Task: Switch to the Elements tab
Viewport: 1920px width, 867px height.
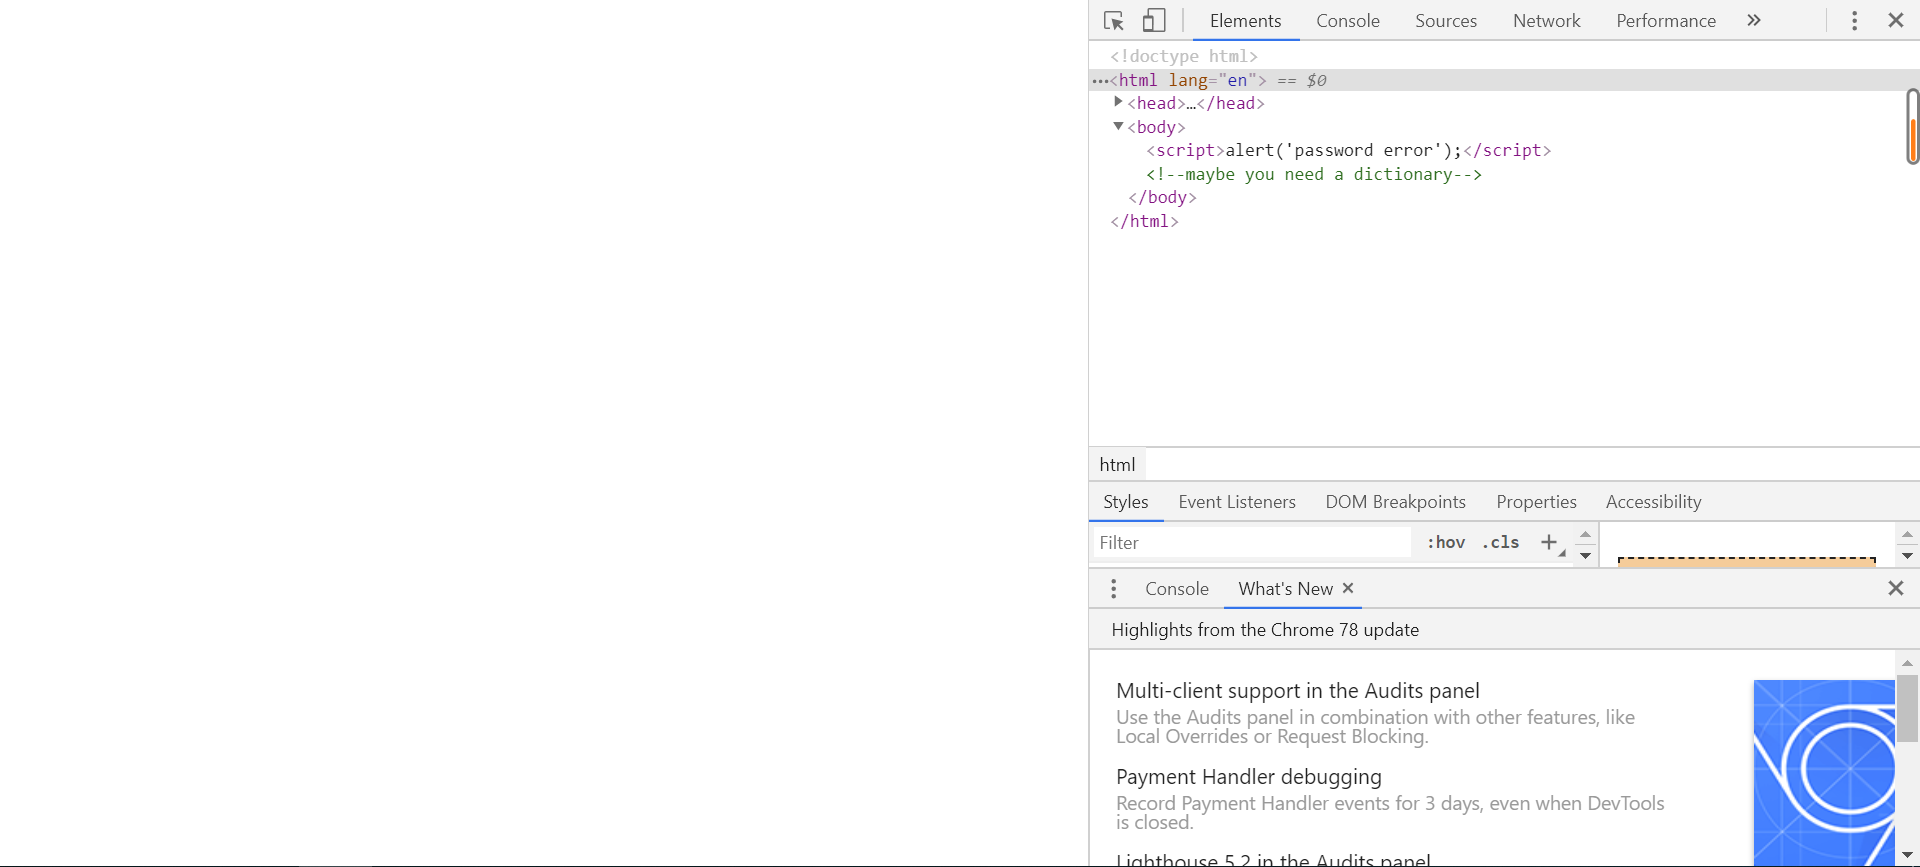Action: coord(1245,21)
